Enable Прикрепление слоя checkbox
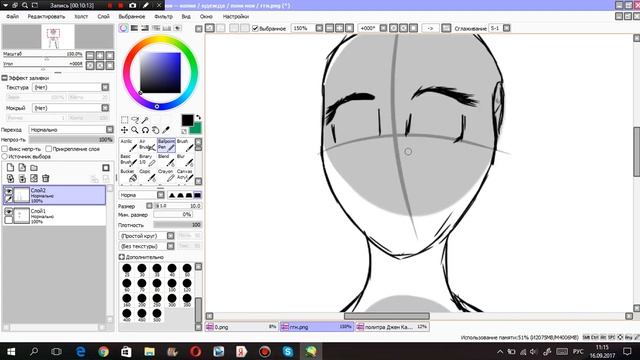The width and height of the screenshot is (640, 360). (49, 149)
